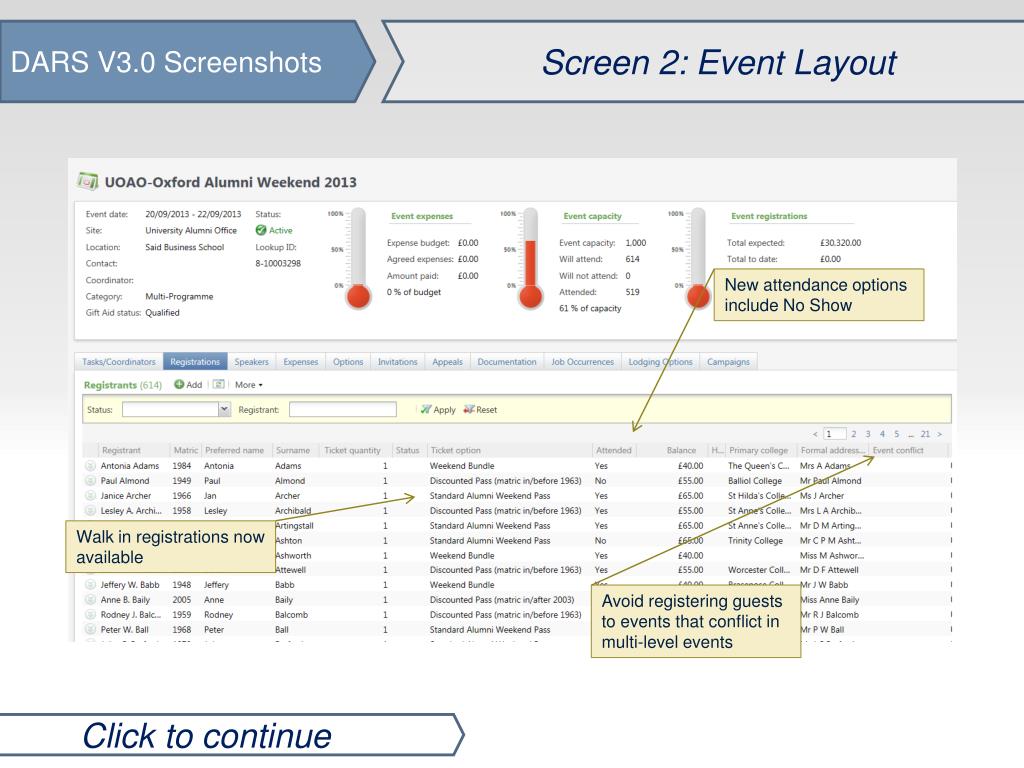Sort by Matric column header

[185, 451]
